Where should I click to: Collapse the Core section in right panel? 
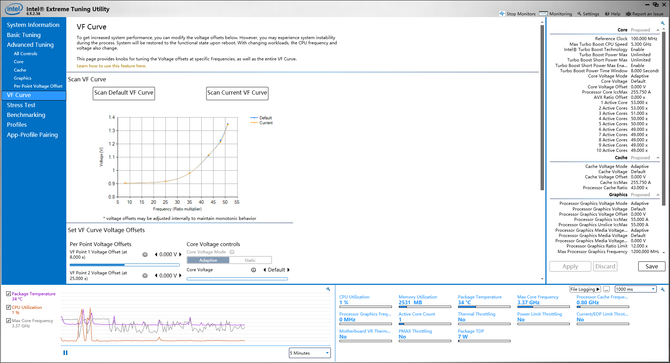pos(658,30)
